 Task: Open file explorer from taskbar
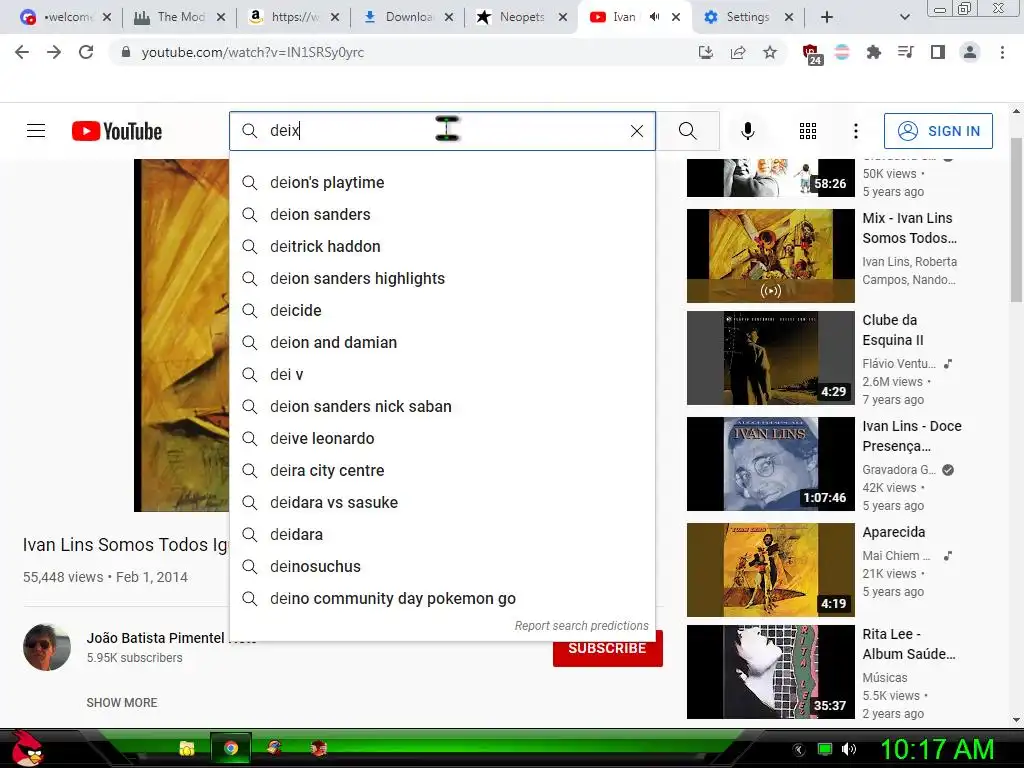[x=187, y=748]
